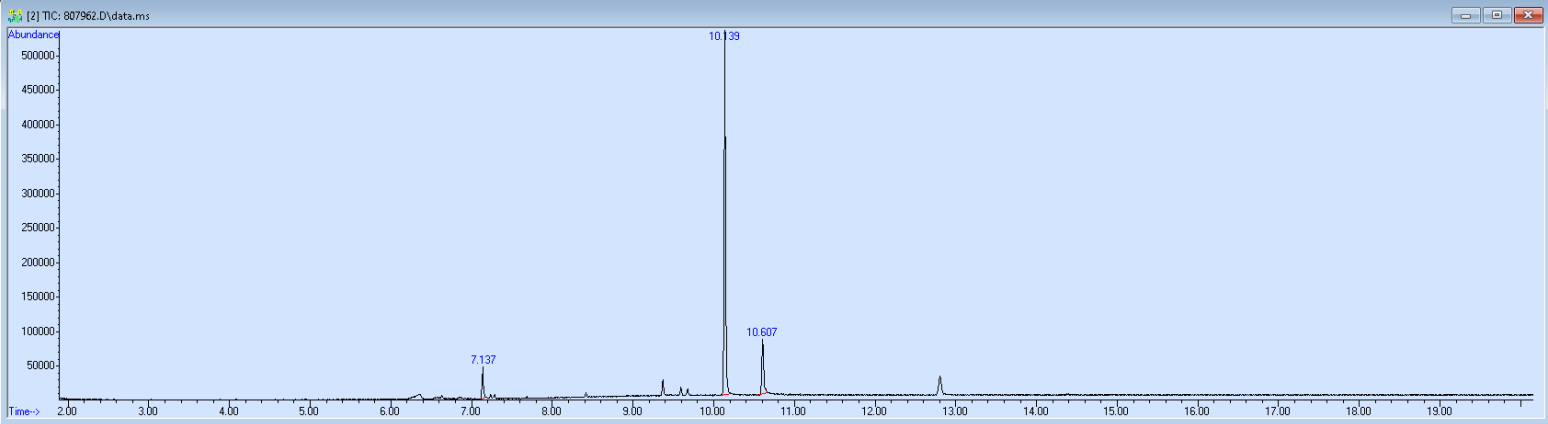Click the 2.00 time axis tick label
The image size is (1548, 424).
click(x=66, y=411)
